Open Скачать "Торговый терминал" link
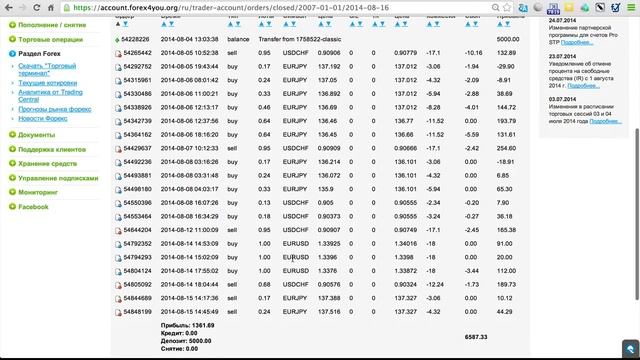Screen dimensions: 640x360 point(47,69)
